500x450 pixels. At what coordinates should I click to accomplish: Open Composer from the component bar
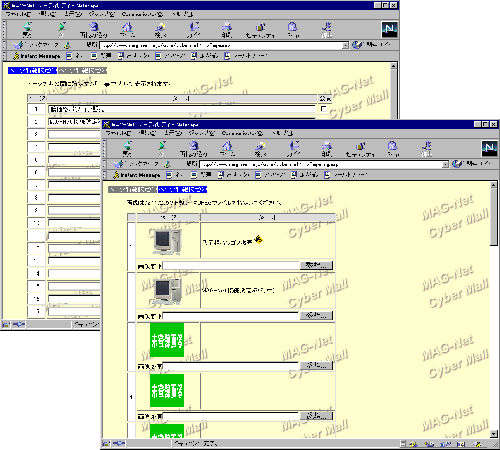(x=478, y=444)
